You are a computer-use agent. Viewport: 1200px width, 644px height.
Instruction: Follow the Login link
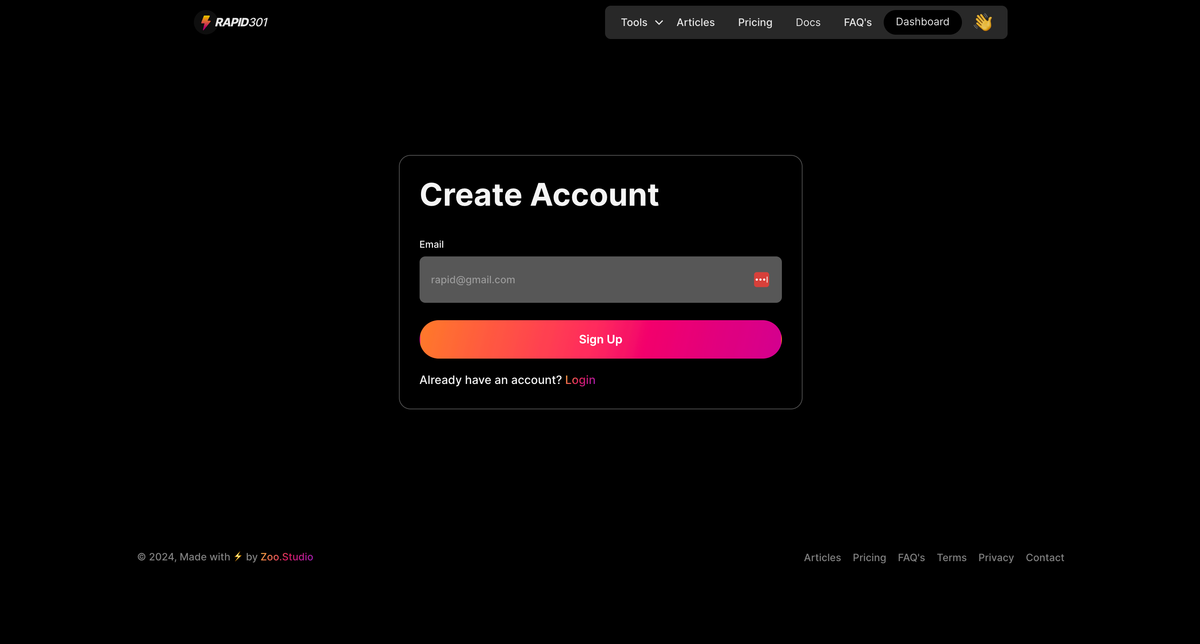[580, 380]
